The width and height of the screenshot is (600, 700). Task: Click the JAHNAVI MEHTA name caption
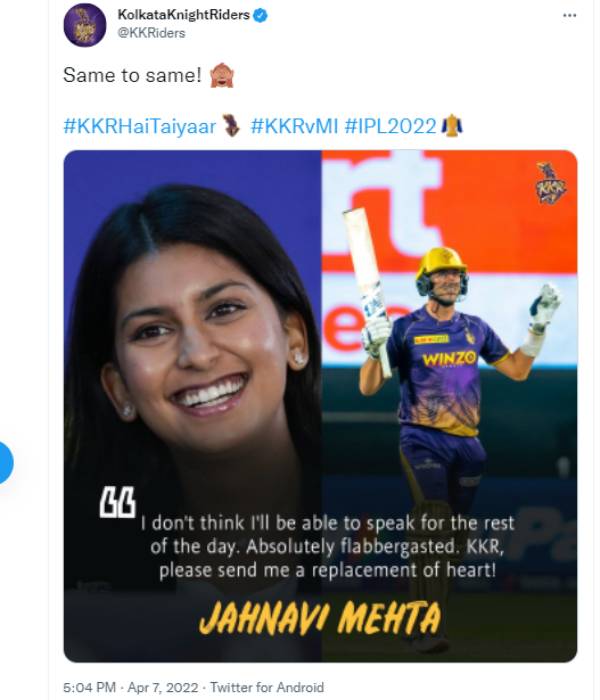[x=320, y=619]
